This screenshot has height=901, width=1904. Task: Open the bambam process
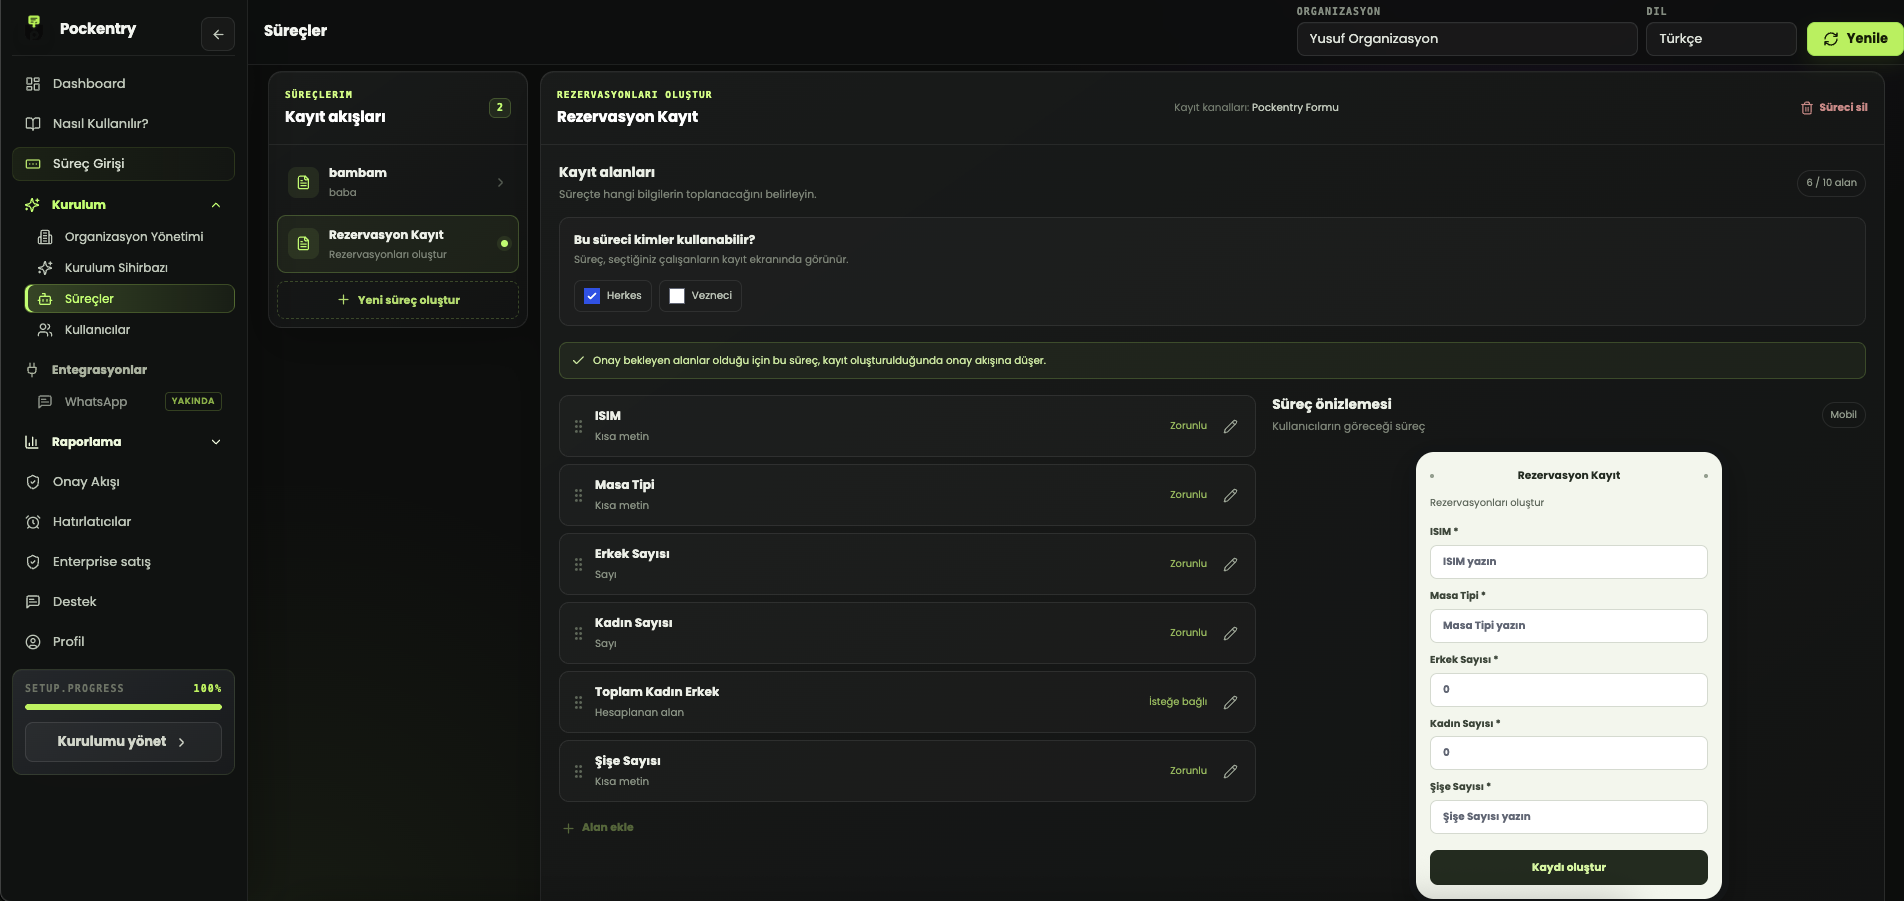pyautogui.click(x=398, y=182)
